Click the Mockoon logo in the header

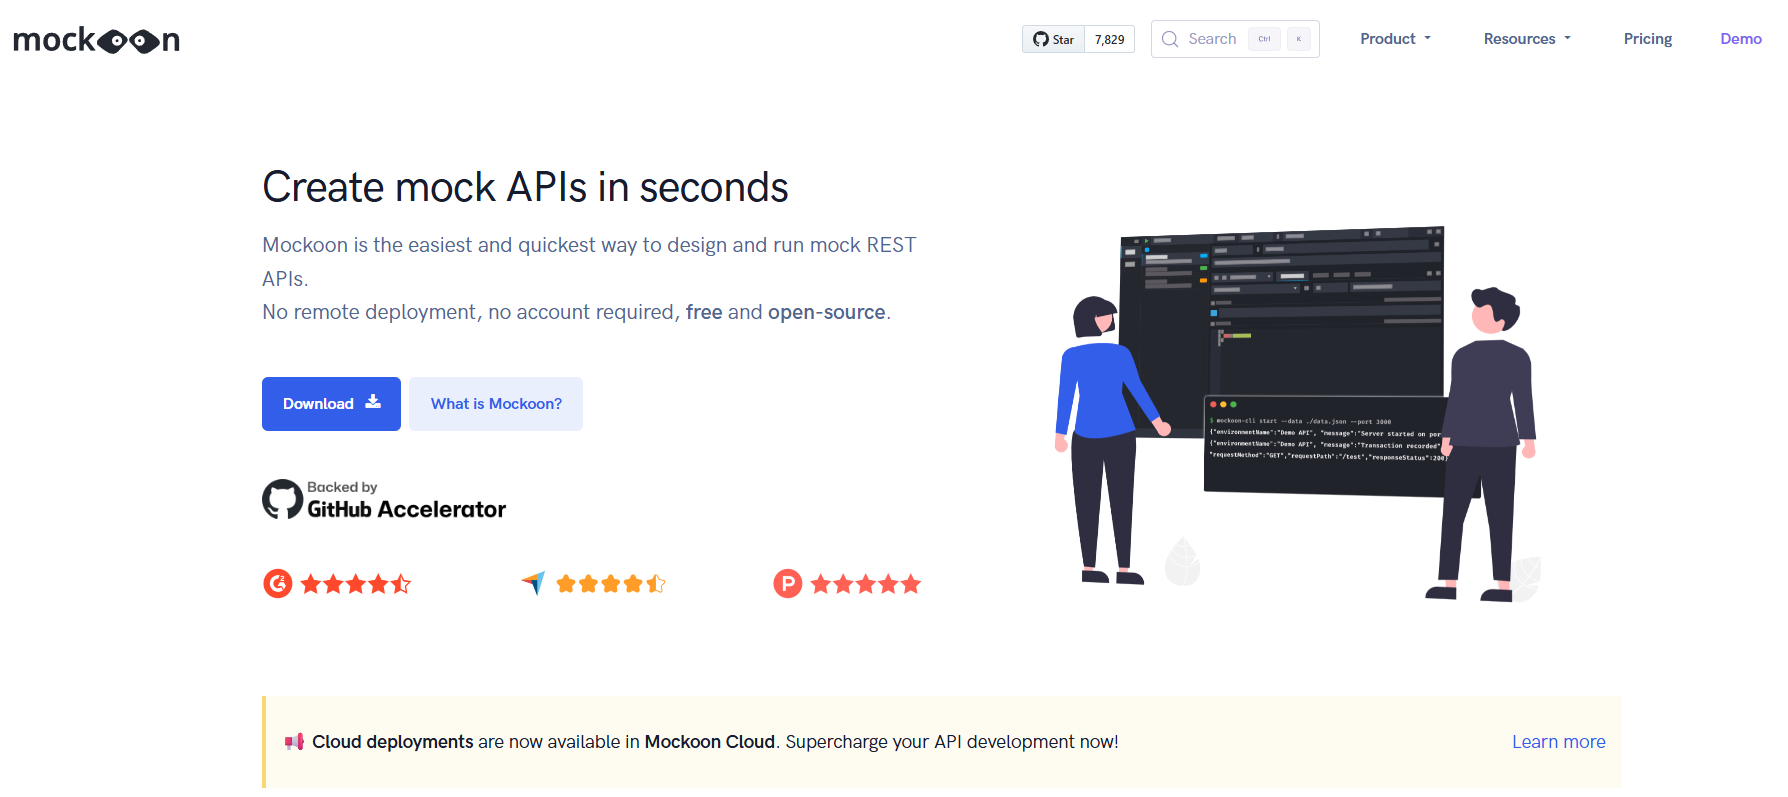click(x=96, y=40)
